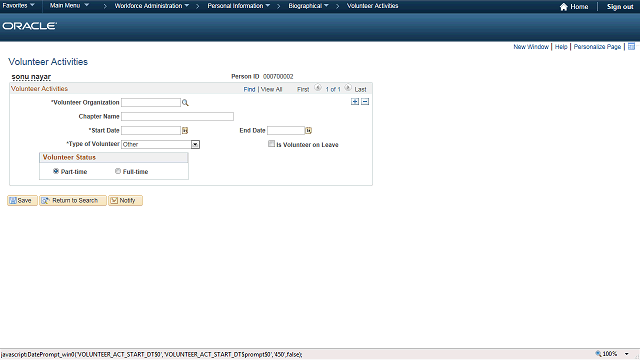Click Sign out
Viewport: 640px width, 360px height.
pyautogui.click(x=620, y=7)
